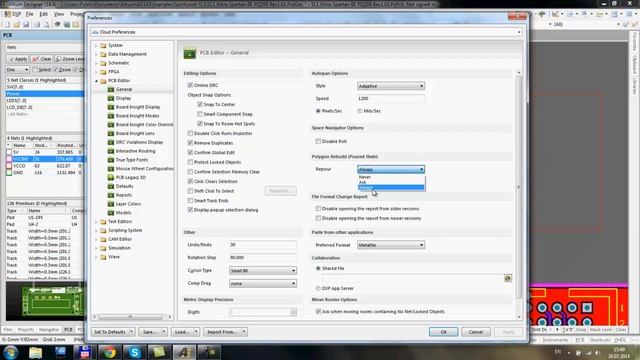The height and width of the screenshot is (360, 640).
Task: Select Mils/Sec radio button
Action: coord(360,111)
